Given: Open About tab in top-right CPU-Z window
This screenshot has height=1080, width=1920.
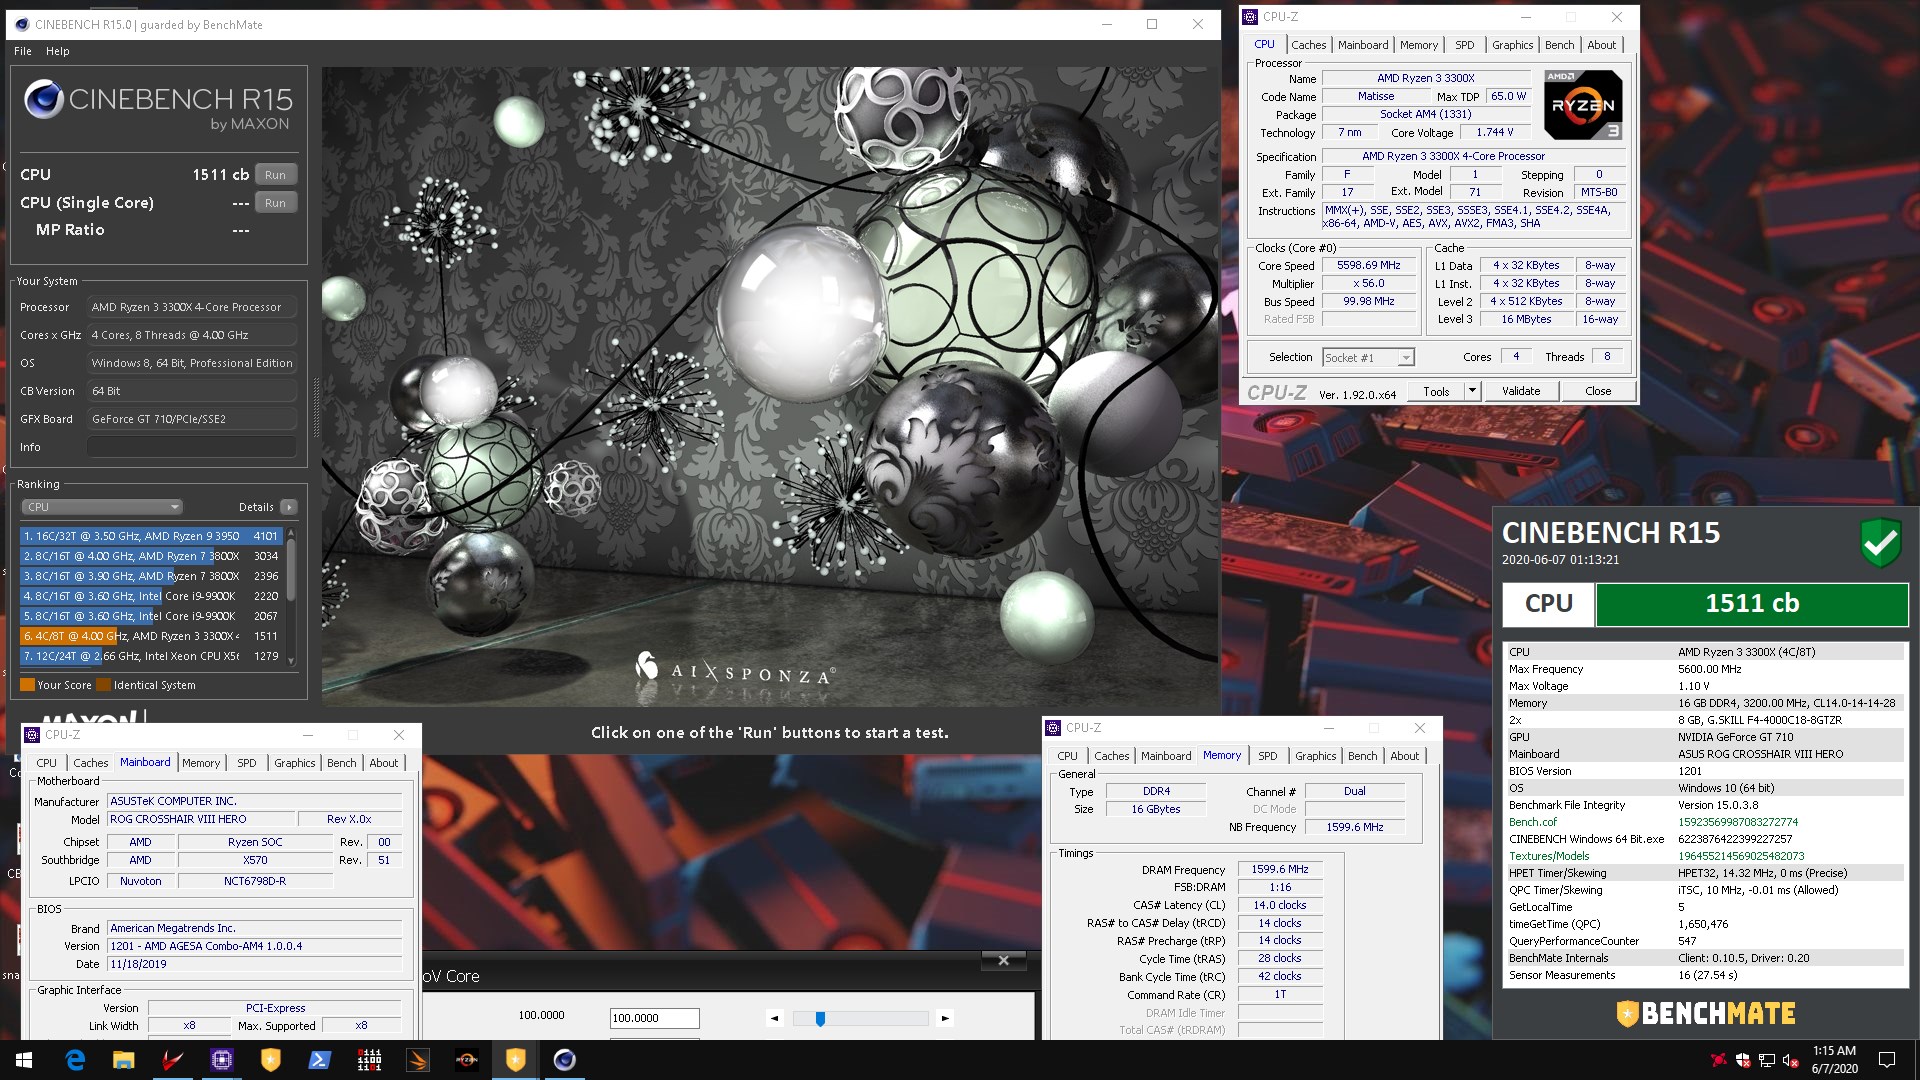Looking at the screenshot, I should coord(1601,45).
